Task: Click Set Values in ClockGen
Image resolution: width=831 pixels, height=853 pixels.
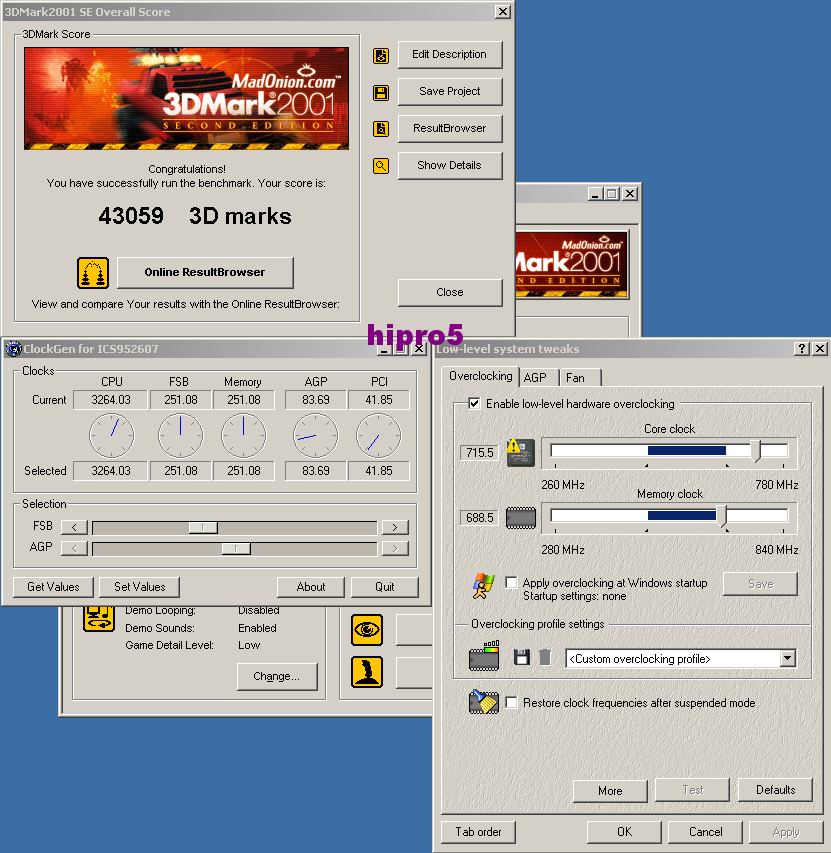Action: pyautogui.click(x=140, y=587)
